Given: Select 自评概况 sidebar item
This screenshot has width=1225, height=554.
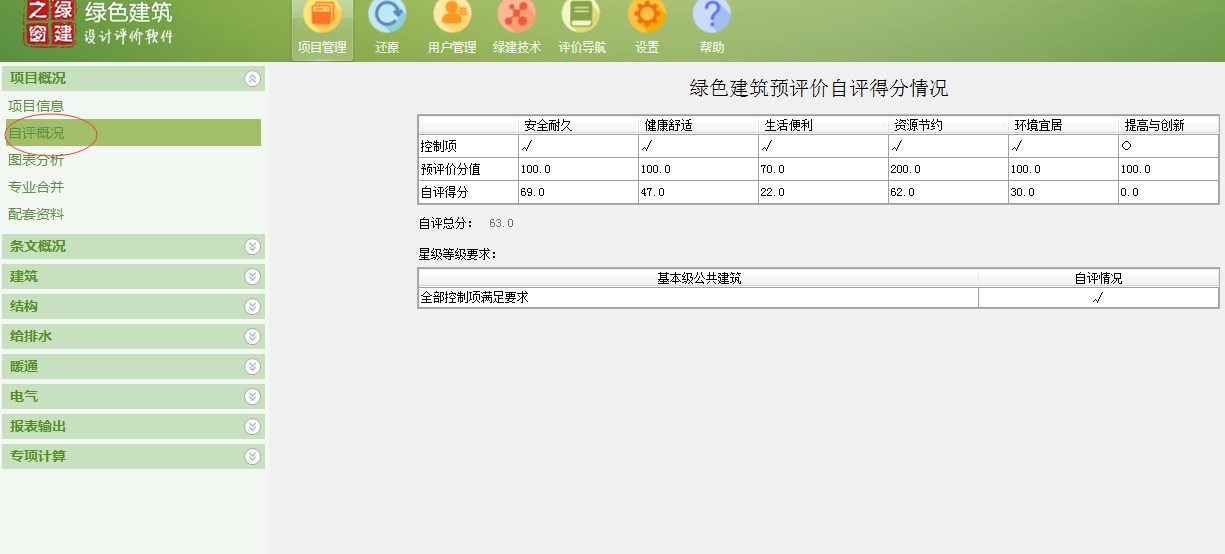Looking at the screenshot, I should pyautogui.click(x=36, y=133).
